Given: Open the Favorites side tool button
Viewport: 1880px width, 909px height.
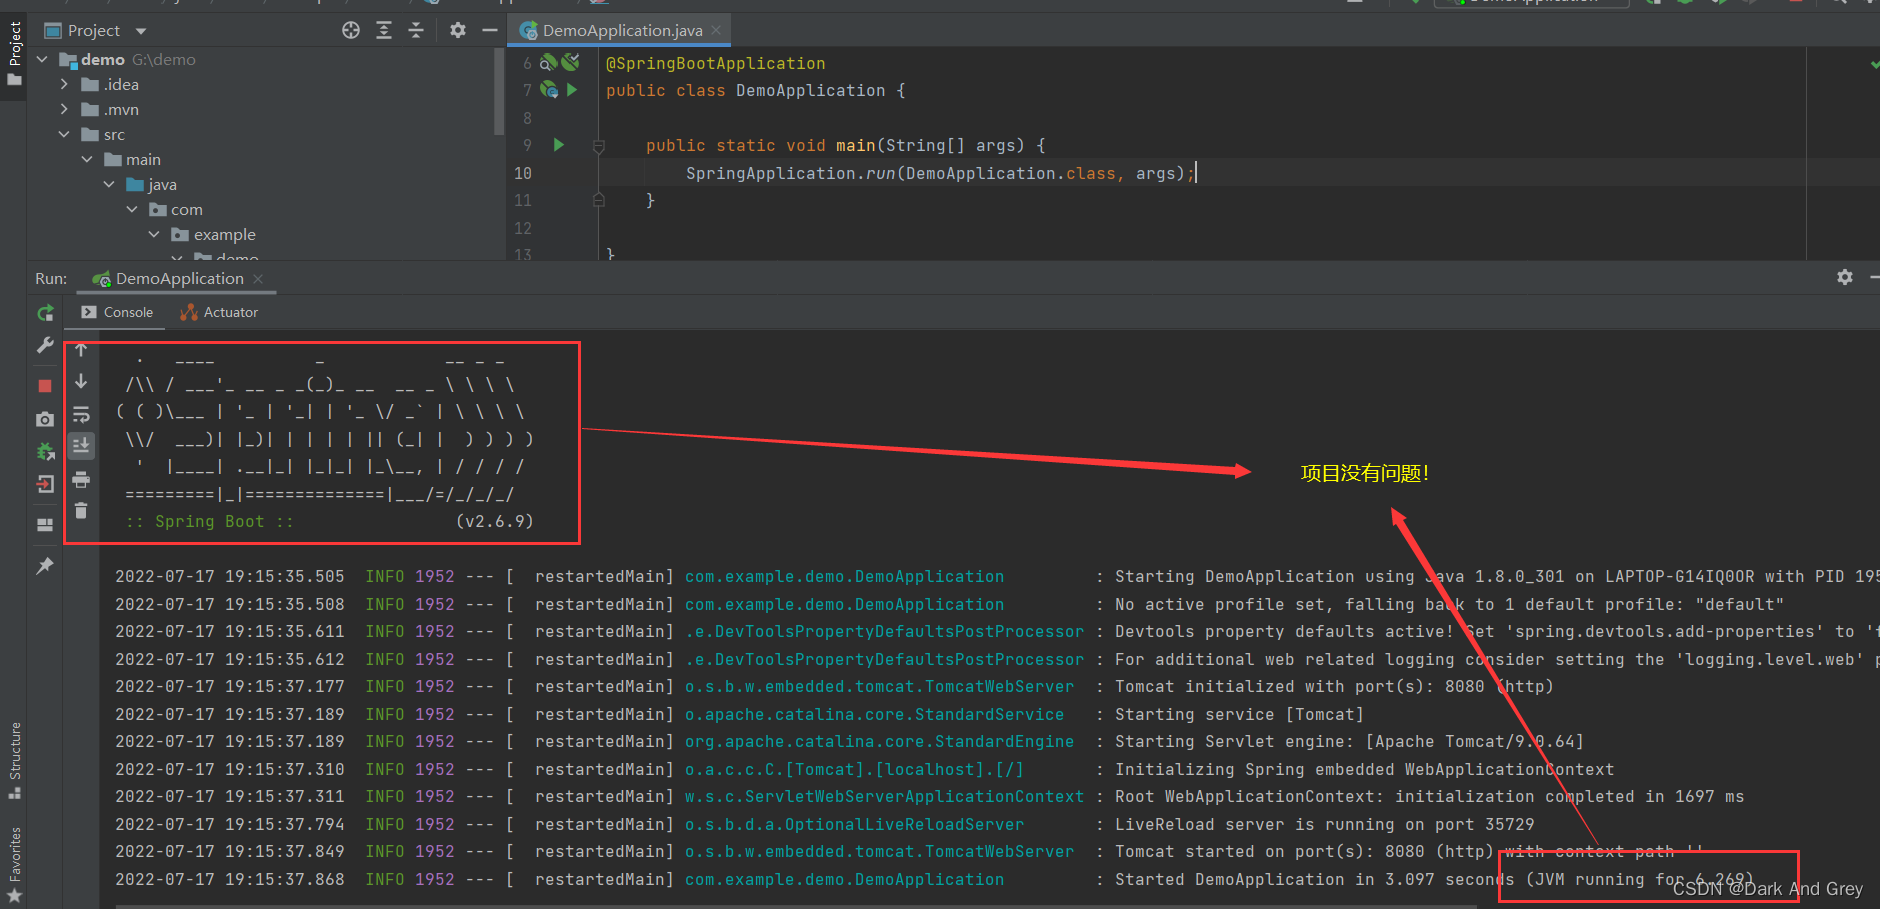Looking at the screenshot, I should pos(14,866).
